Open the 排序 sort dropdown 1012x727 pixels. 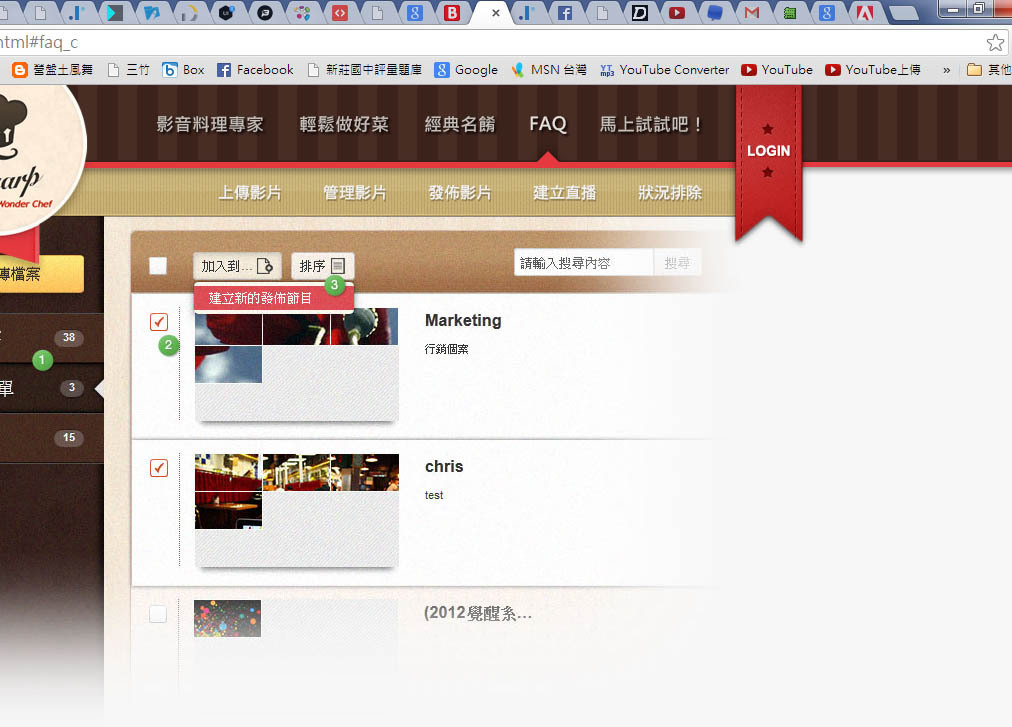click(x=322, y=266)
